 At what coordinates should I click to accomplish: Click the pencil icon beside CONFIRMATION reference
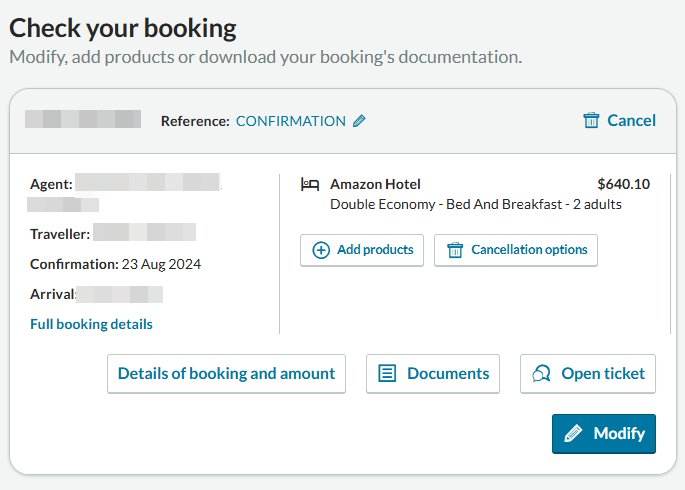[x=359, y=121]
